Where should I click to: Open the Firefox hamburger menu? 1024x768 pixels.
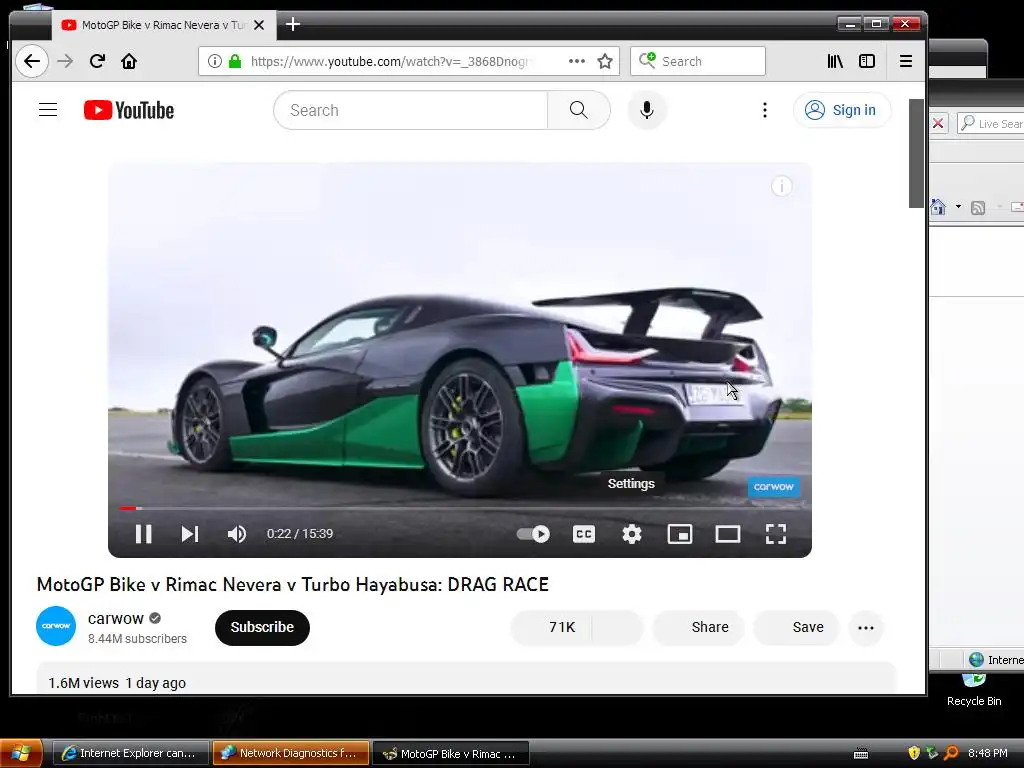click(905, 61)
